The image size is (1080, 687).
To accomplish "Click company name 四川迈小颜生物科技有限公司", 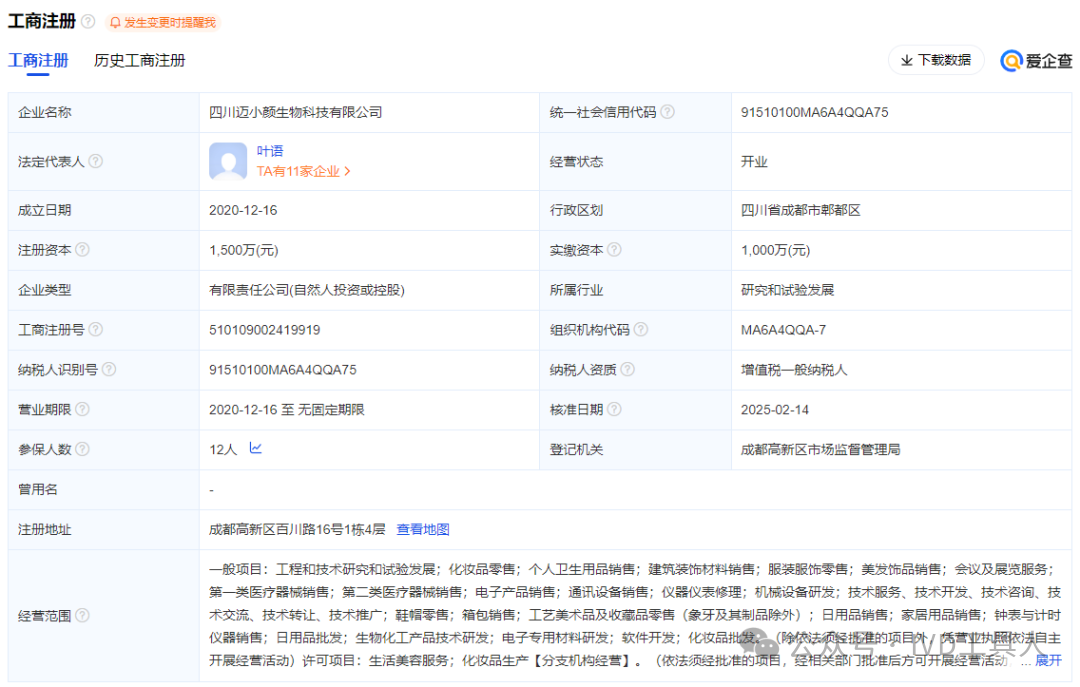I will [x=295, y=112].
